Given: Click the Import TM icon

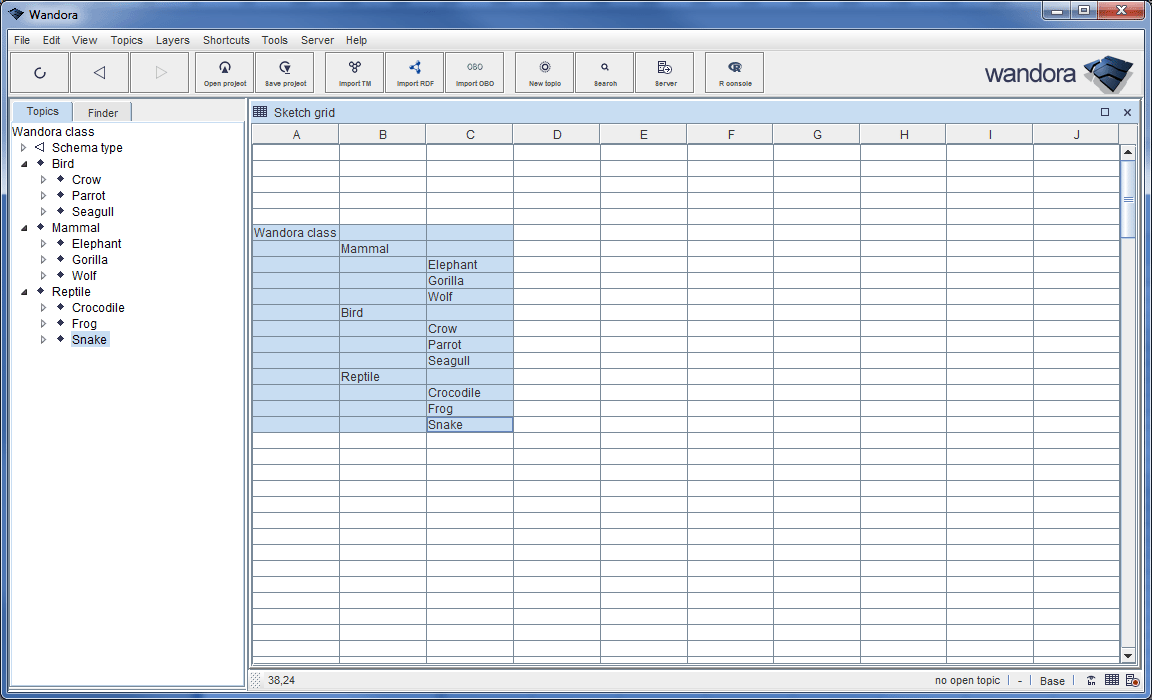Looking at the screenshot, I should [355, 72].
